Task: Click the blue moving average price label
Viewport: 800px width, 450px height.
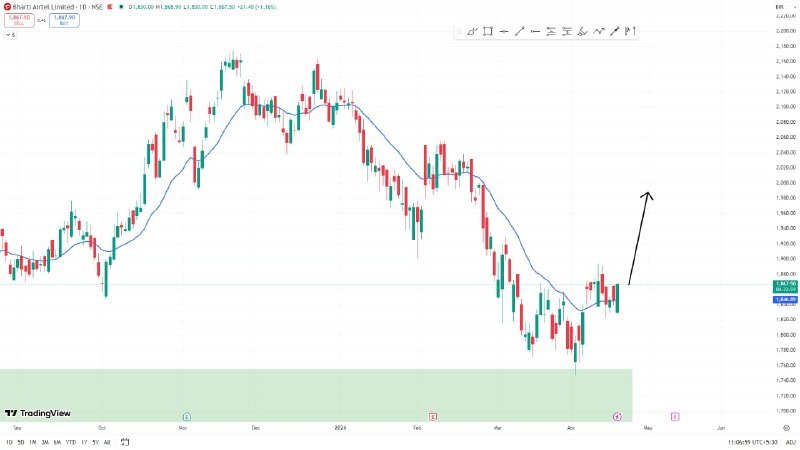Action: coord(785,299)
